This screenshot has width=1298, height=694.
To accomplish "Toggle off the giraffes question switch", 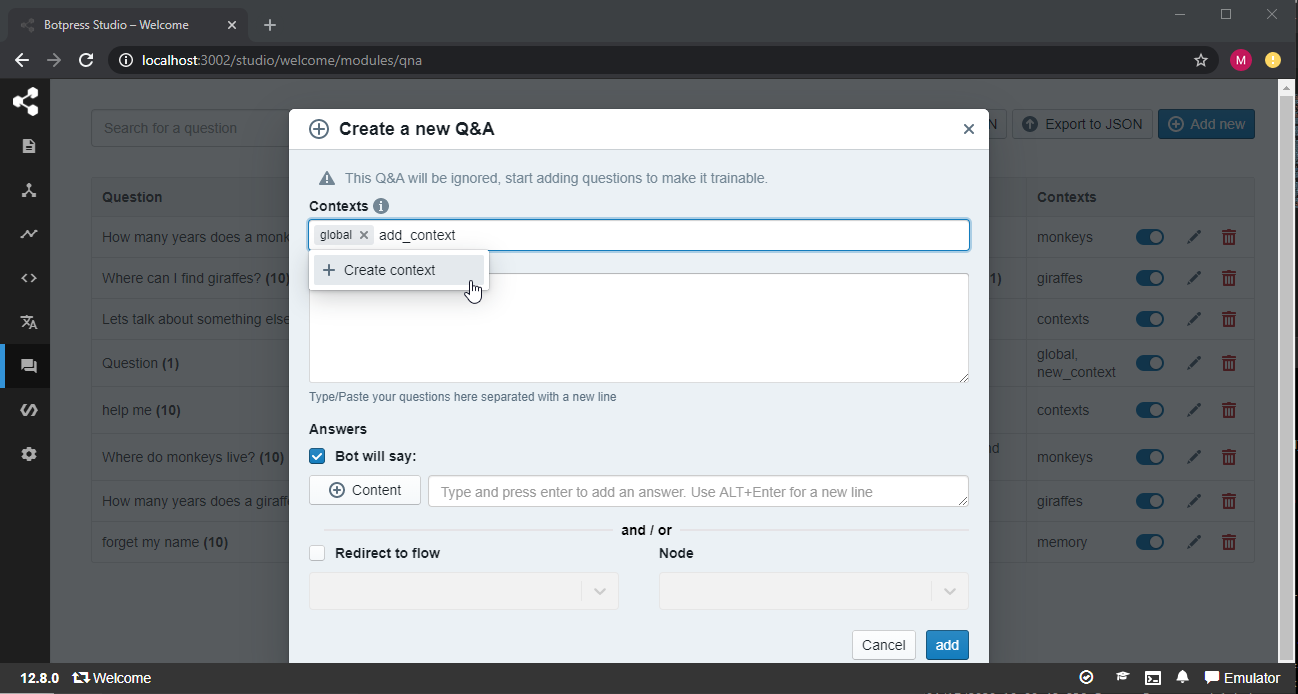I will coord(1150,278).
